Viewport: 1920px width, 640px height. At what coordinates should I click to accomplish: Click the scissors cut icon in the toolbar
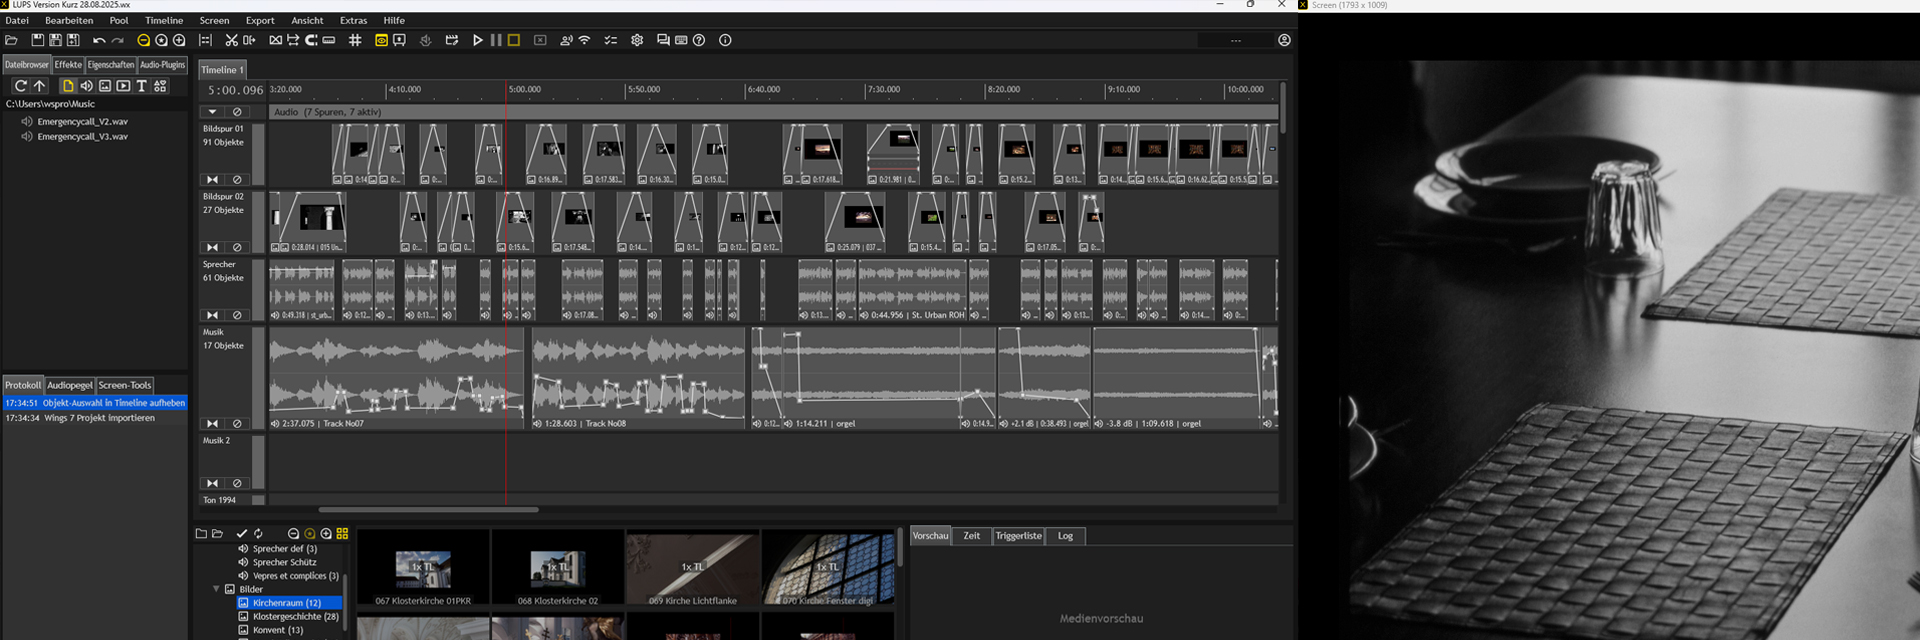231,40
